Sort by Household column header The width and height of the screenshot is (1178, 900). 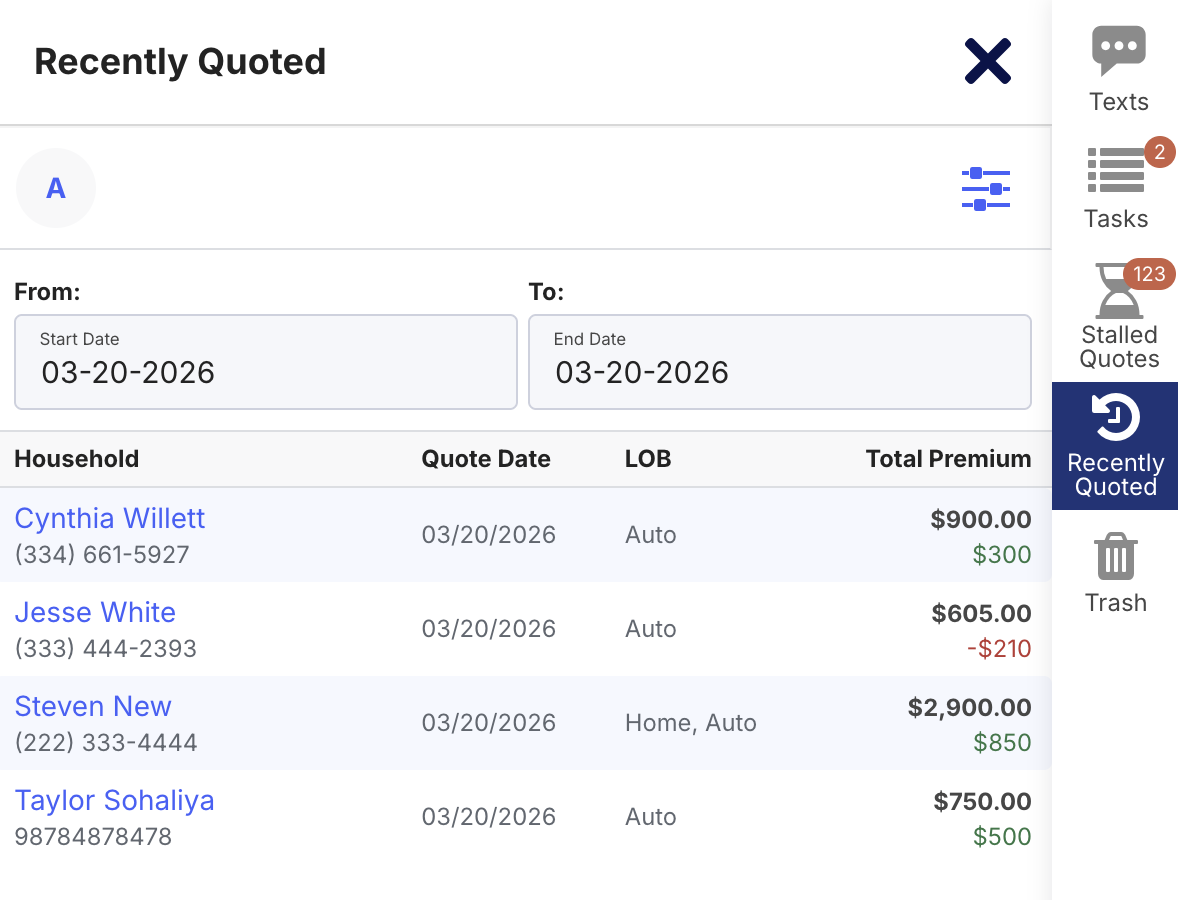[77, 459]
